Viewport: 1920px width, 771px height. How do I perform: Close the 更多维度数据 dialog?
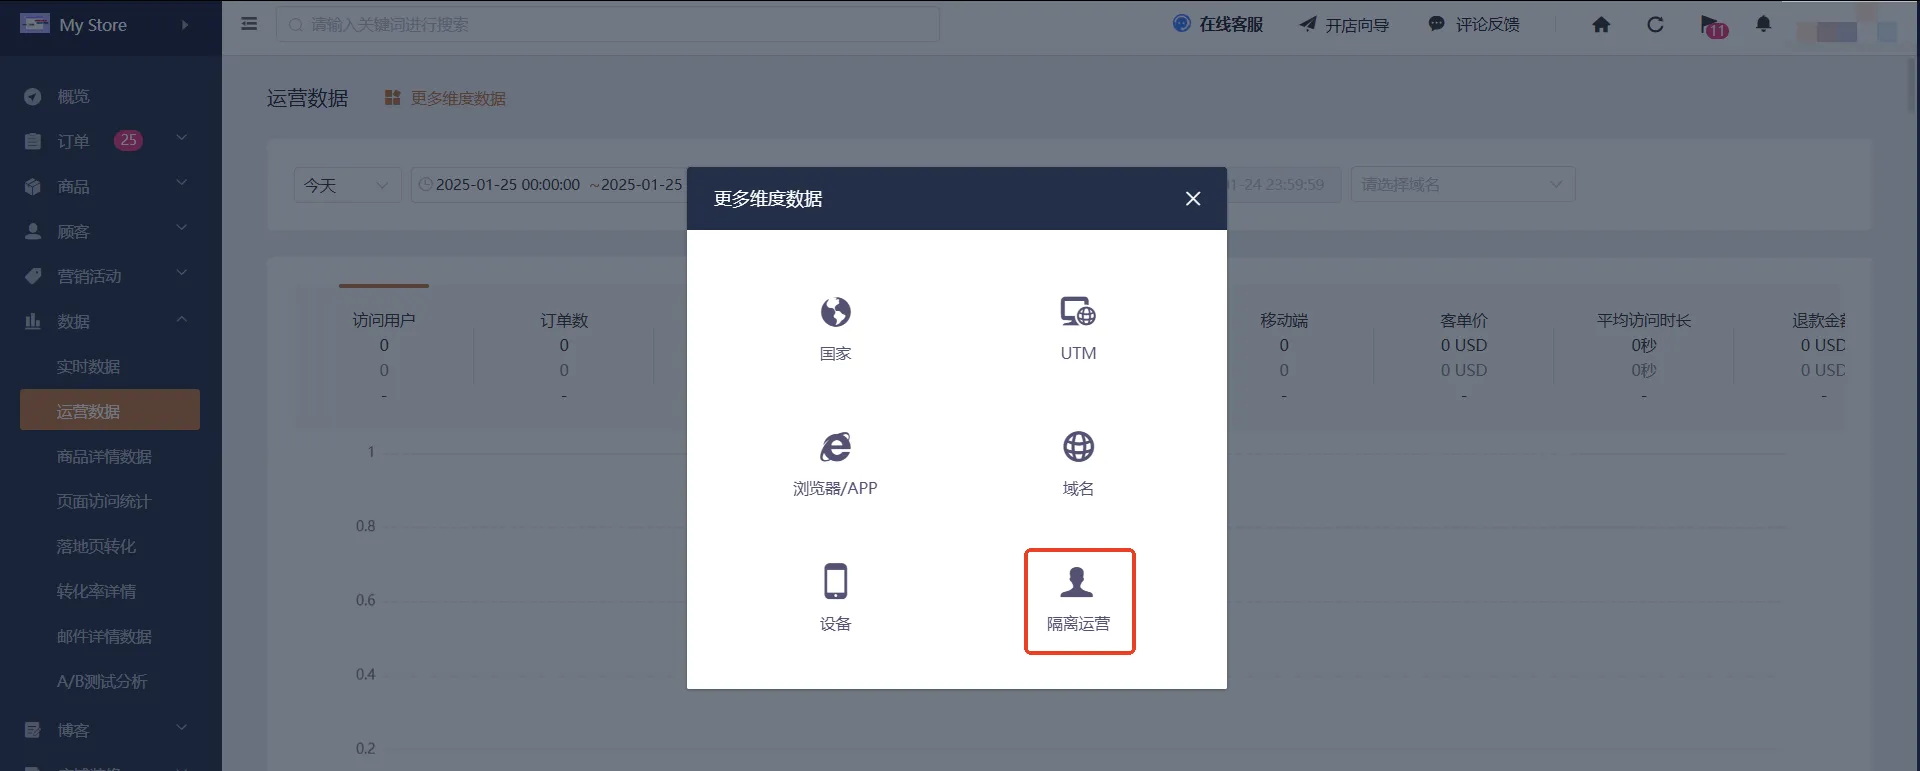point(1193,199)
